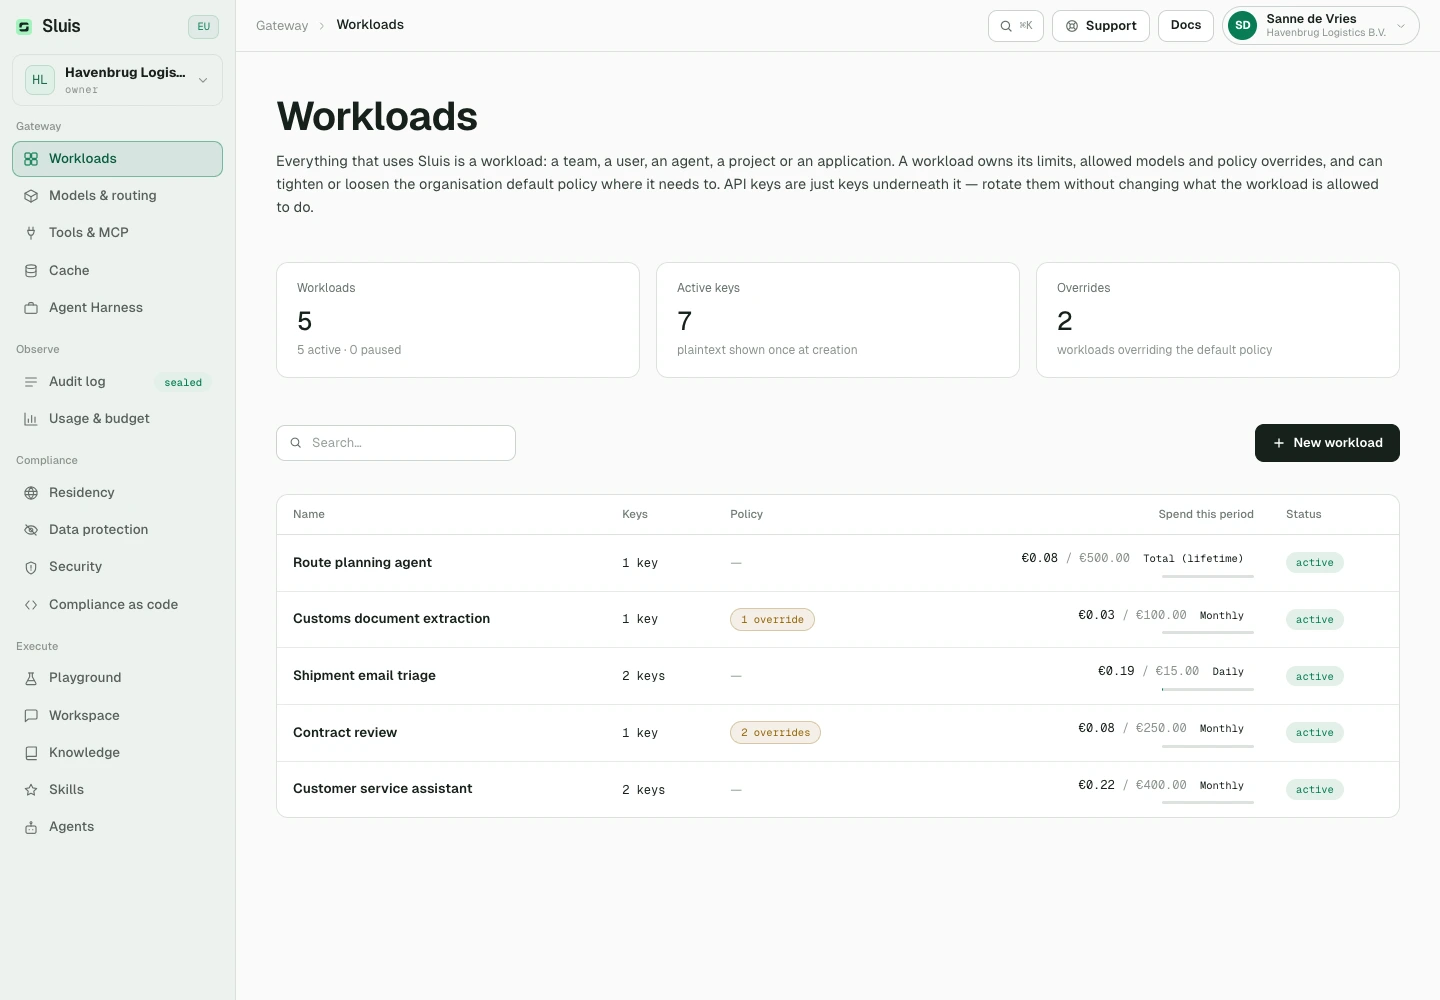1440x1000 pixels.
Task: Click the Data protection eye-off icon
Action: coord(31,530)
